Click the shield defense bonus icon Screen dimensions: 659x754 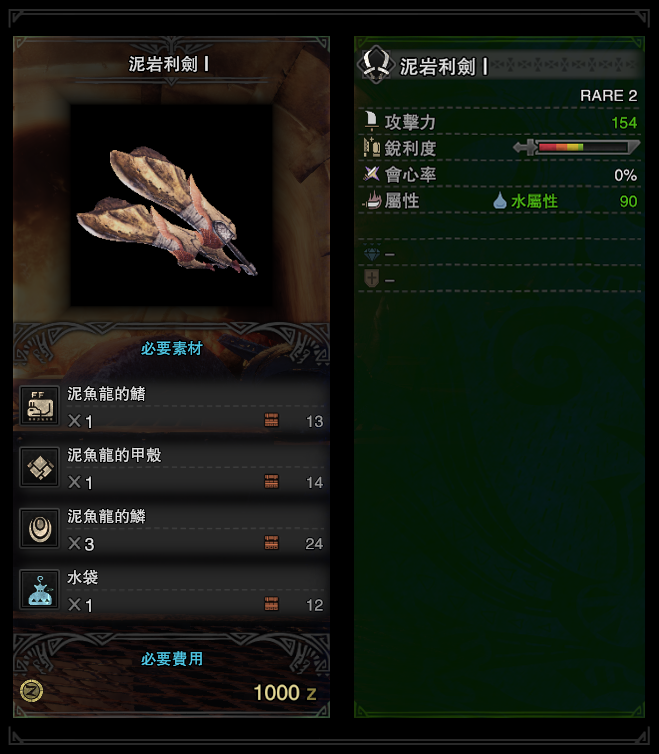(x=371, y=278)
